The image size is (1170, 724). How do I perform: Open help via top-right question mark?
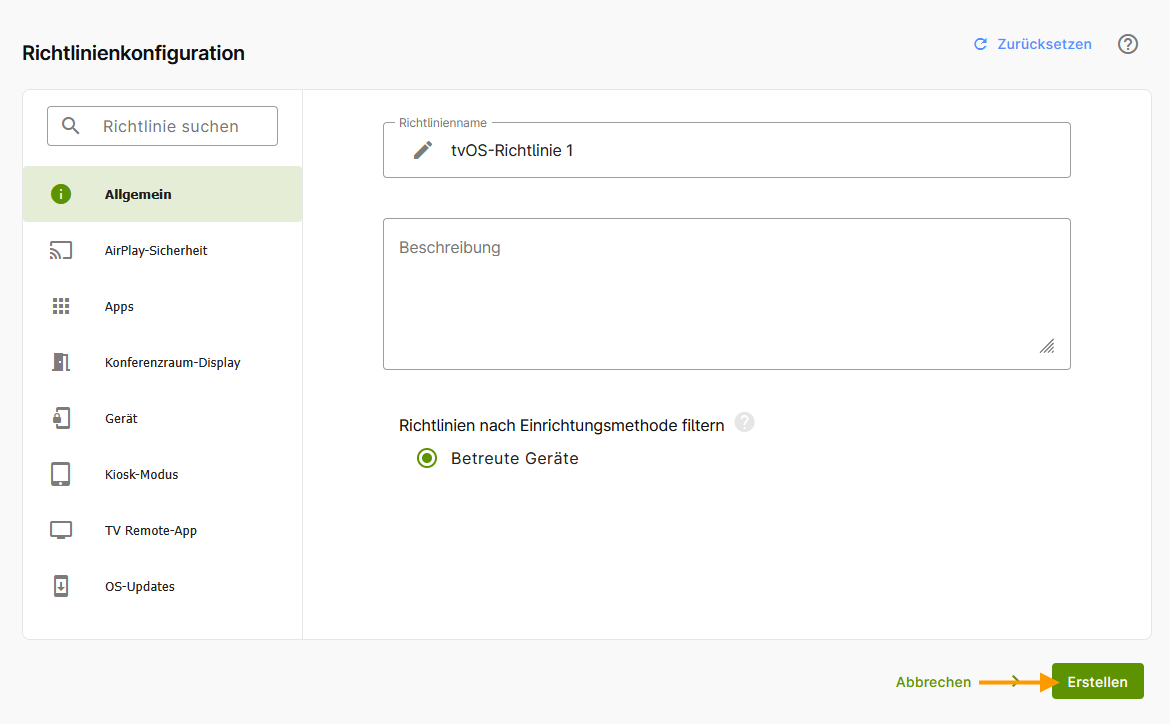[1127, 44]
